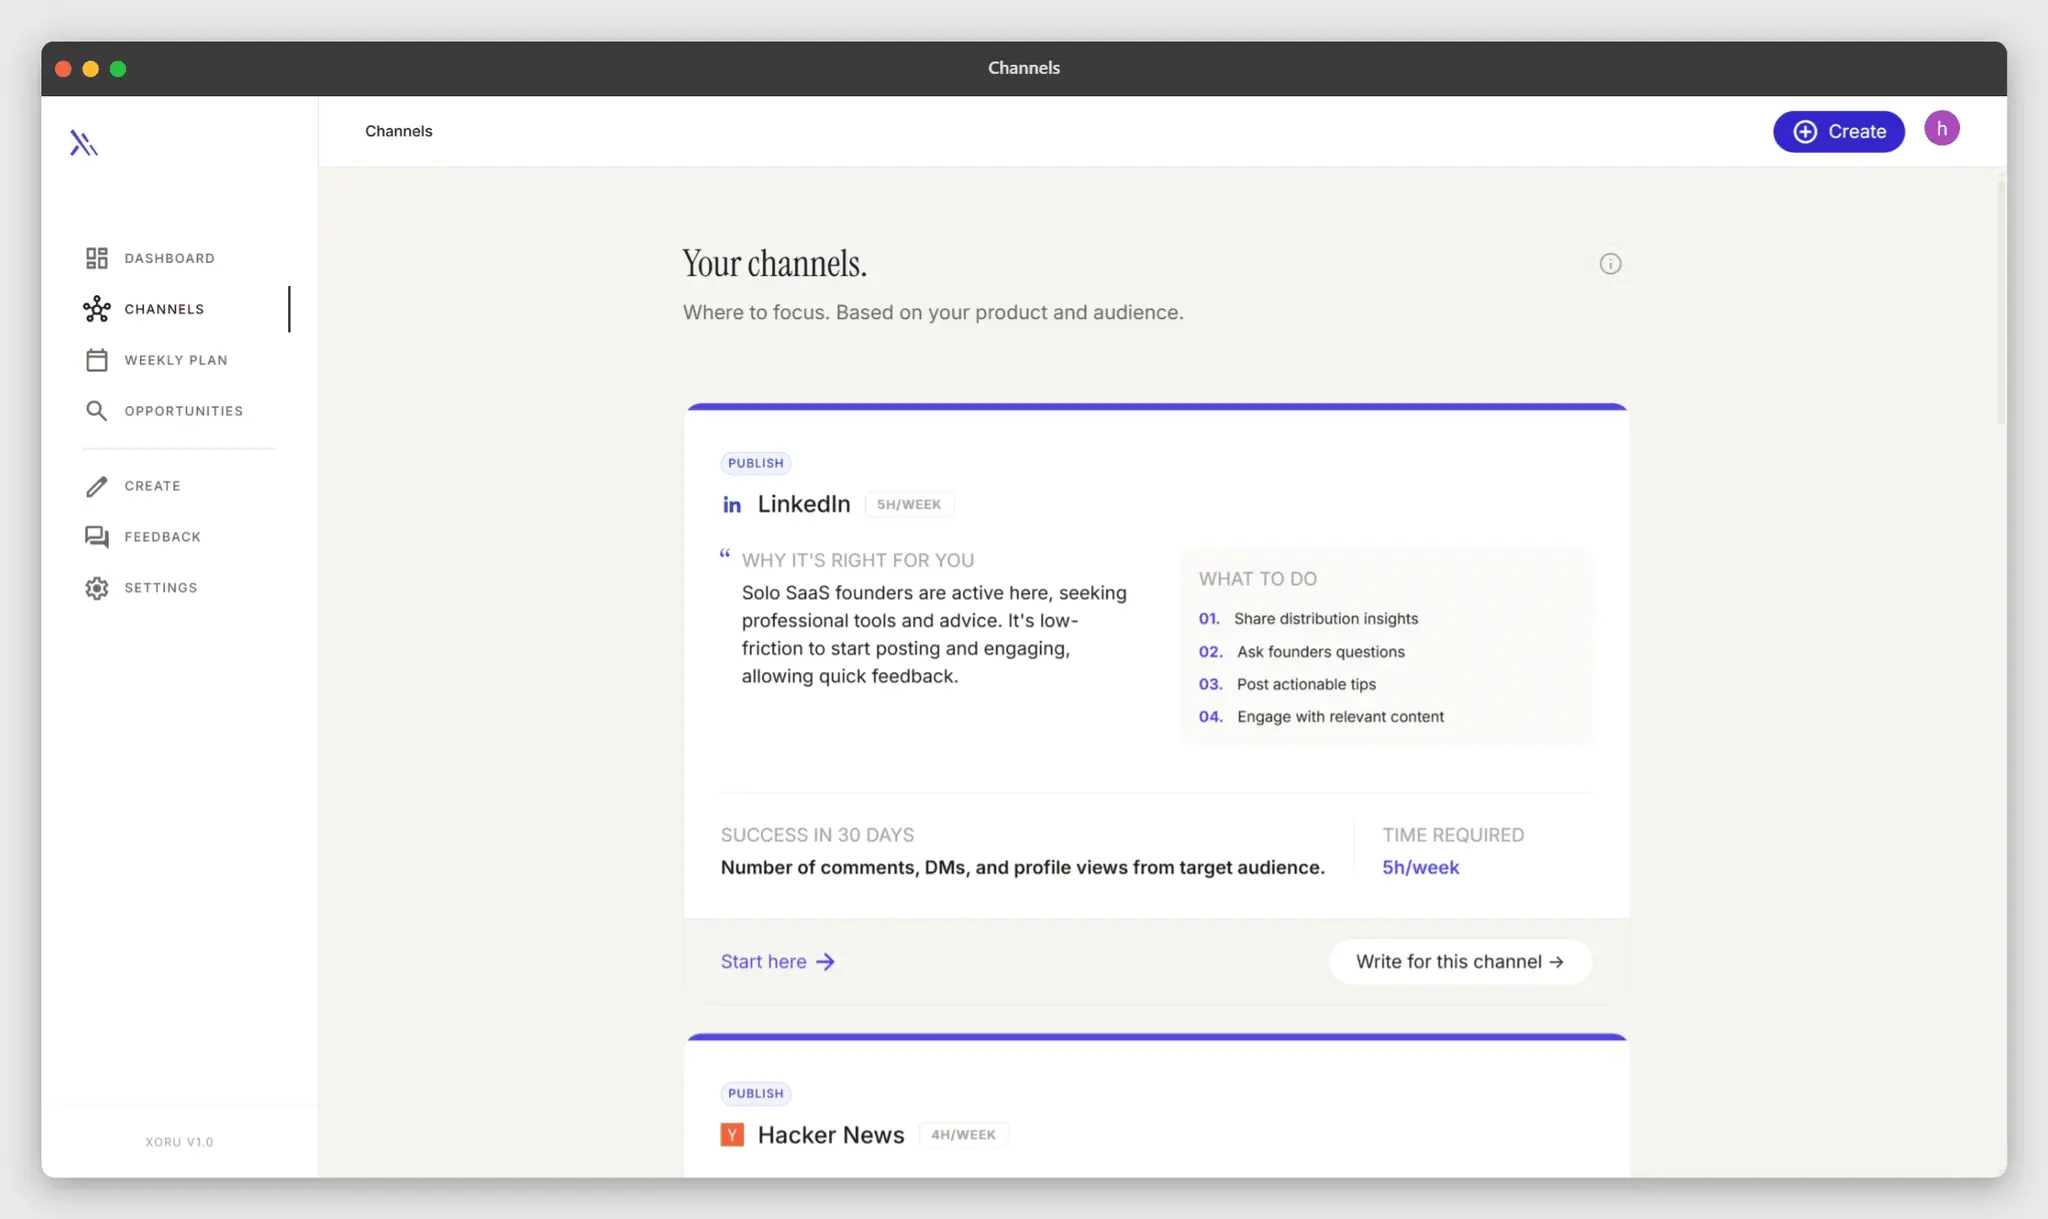Image resolution: width=2048 pixels, height=1219 pixels.
Task: Click the 5H/WEEK tag next to LinkedIn
Action: click(x=909, y=505)
